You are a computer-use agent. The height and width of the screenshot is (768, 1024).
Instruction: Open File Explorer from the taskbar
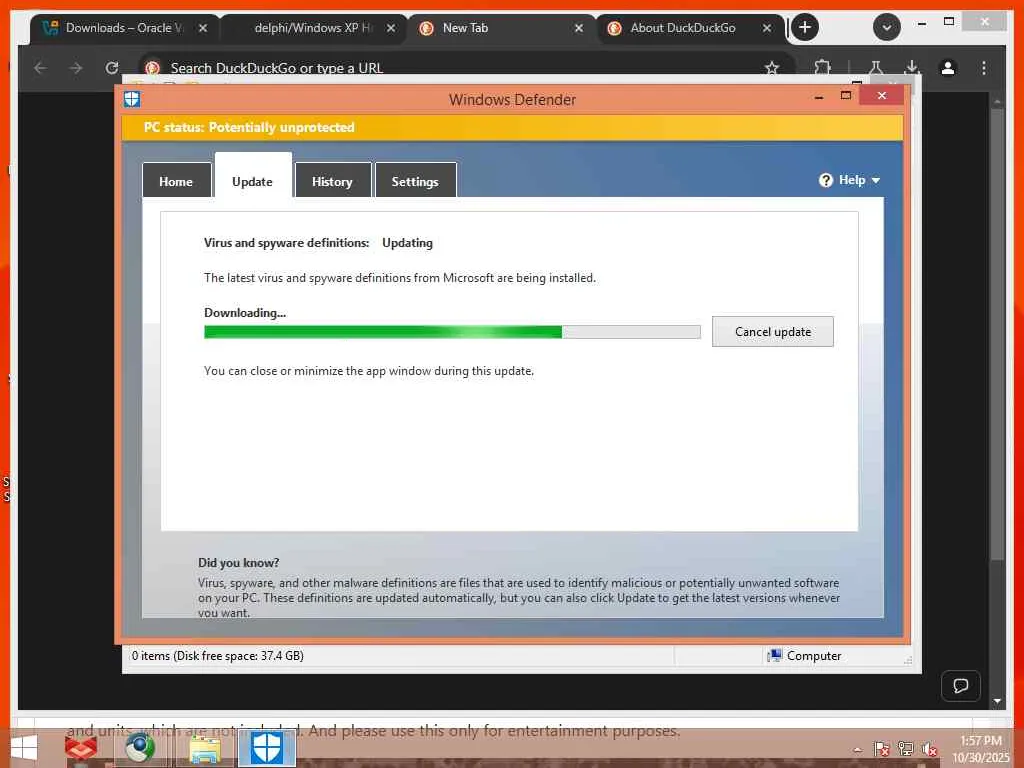[204, 749]
